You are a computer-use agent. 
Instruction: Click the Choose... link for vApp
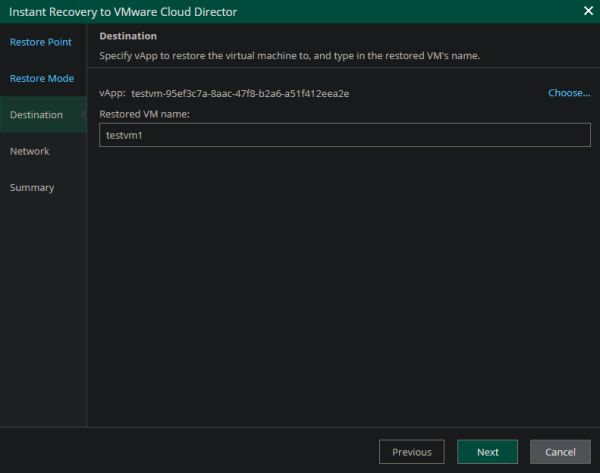click(x=569, y=93)
